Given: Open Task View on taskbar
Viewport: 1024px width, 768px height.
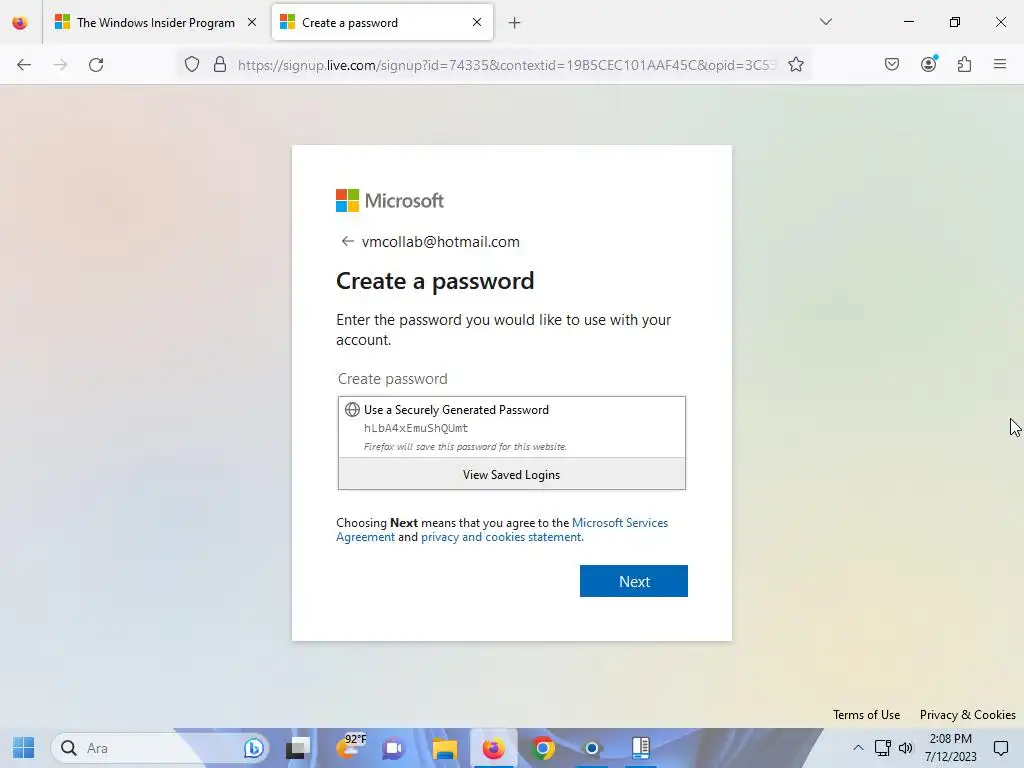Looking at the screenshot, I should [298, 748].
